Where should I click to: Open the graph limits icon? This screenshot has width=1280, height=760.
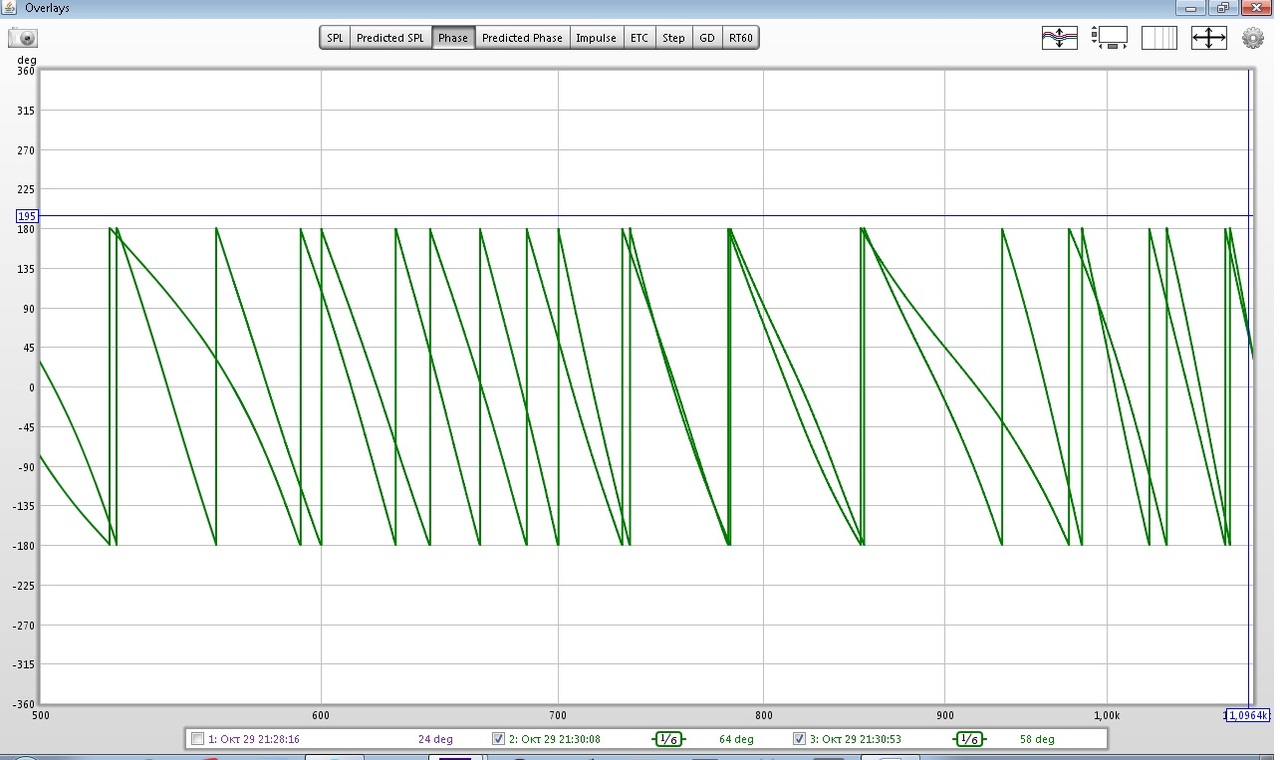coord(1109,38)
